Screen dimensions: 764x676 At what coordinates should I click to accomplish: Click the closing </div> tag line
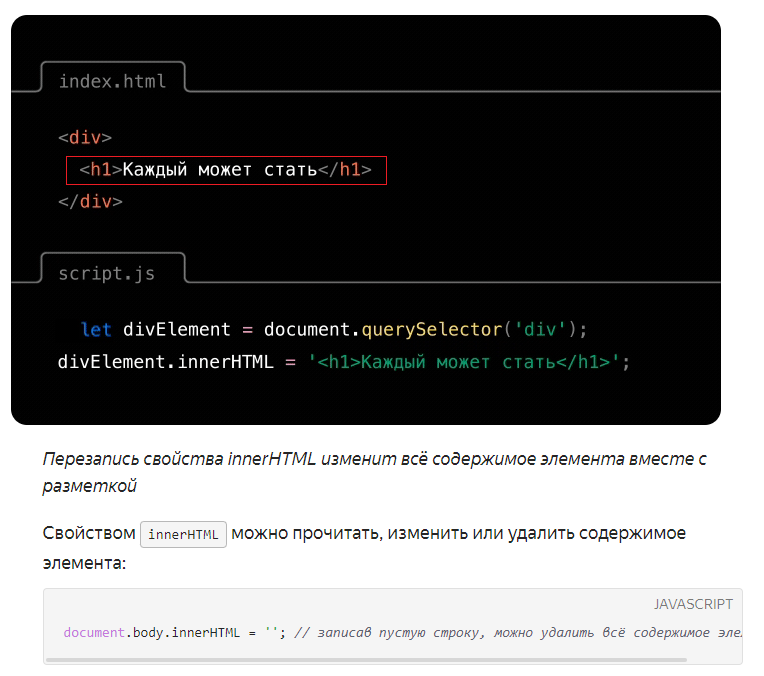(90, 201)
